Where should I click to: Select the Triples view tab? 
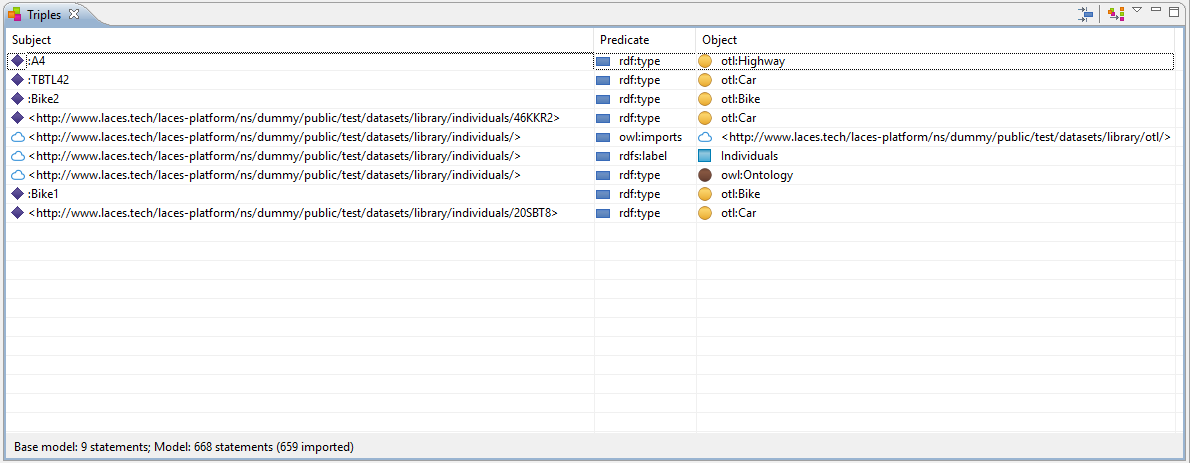click(42, 15)
